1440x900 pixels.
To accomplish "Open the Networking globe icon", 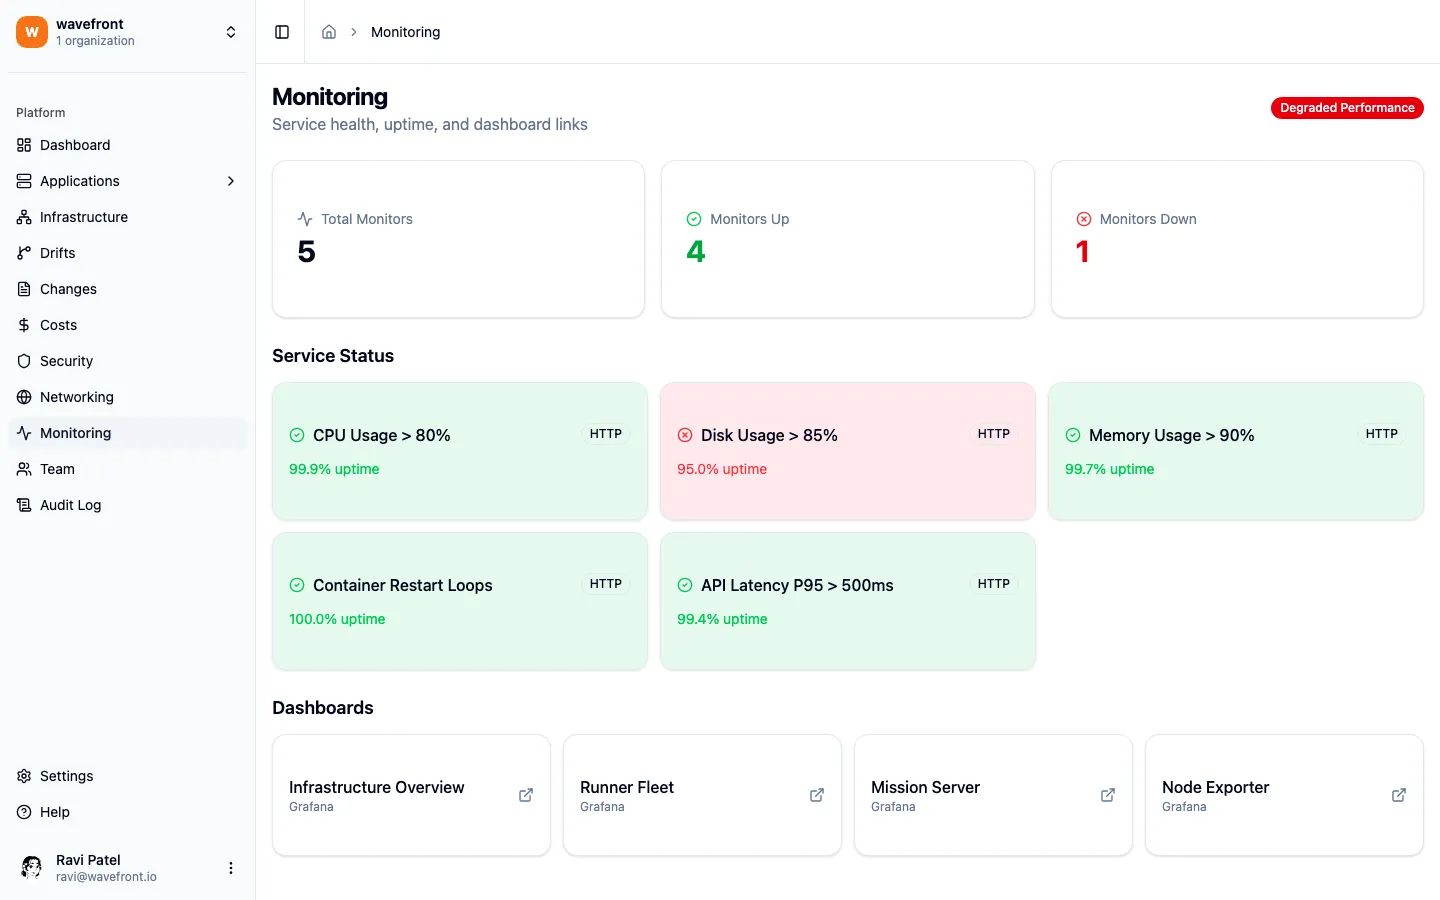I will tap(22, 397).
